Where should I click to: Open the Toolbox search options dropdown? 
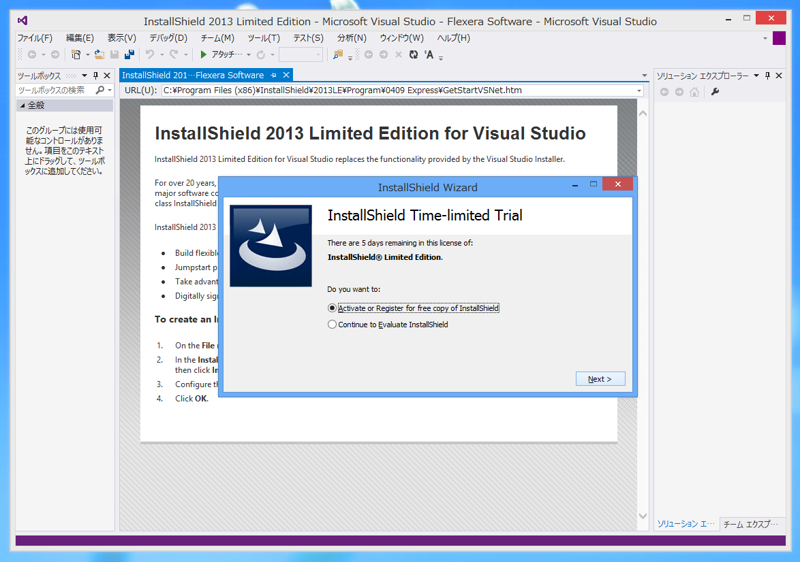click(x=110, y=90)
